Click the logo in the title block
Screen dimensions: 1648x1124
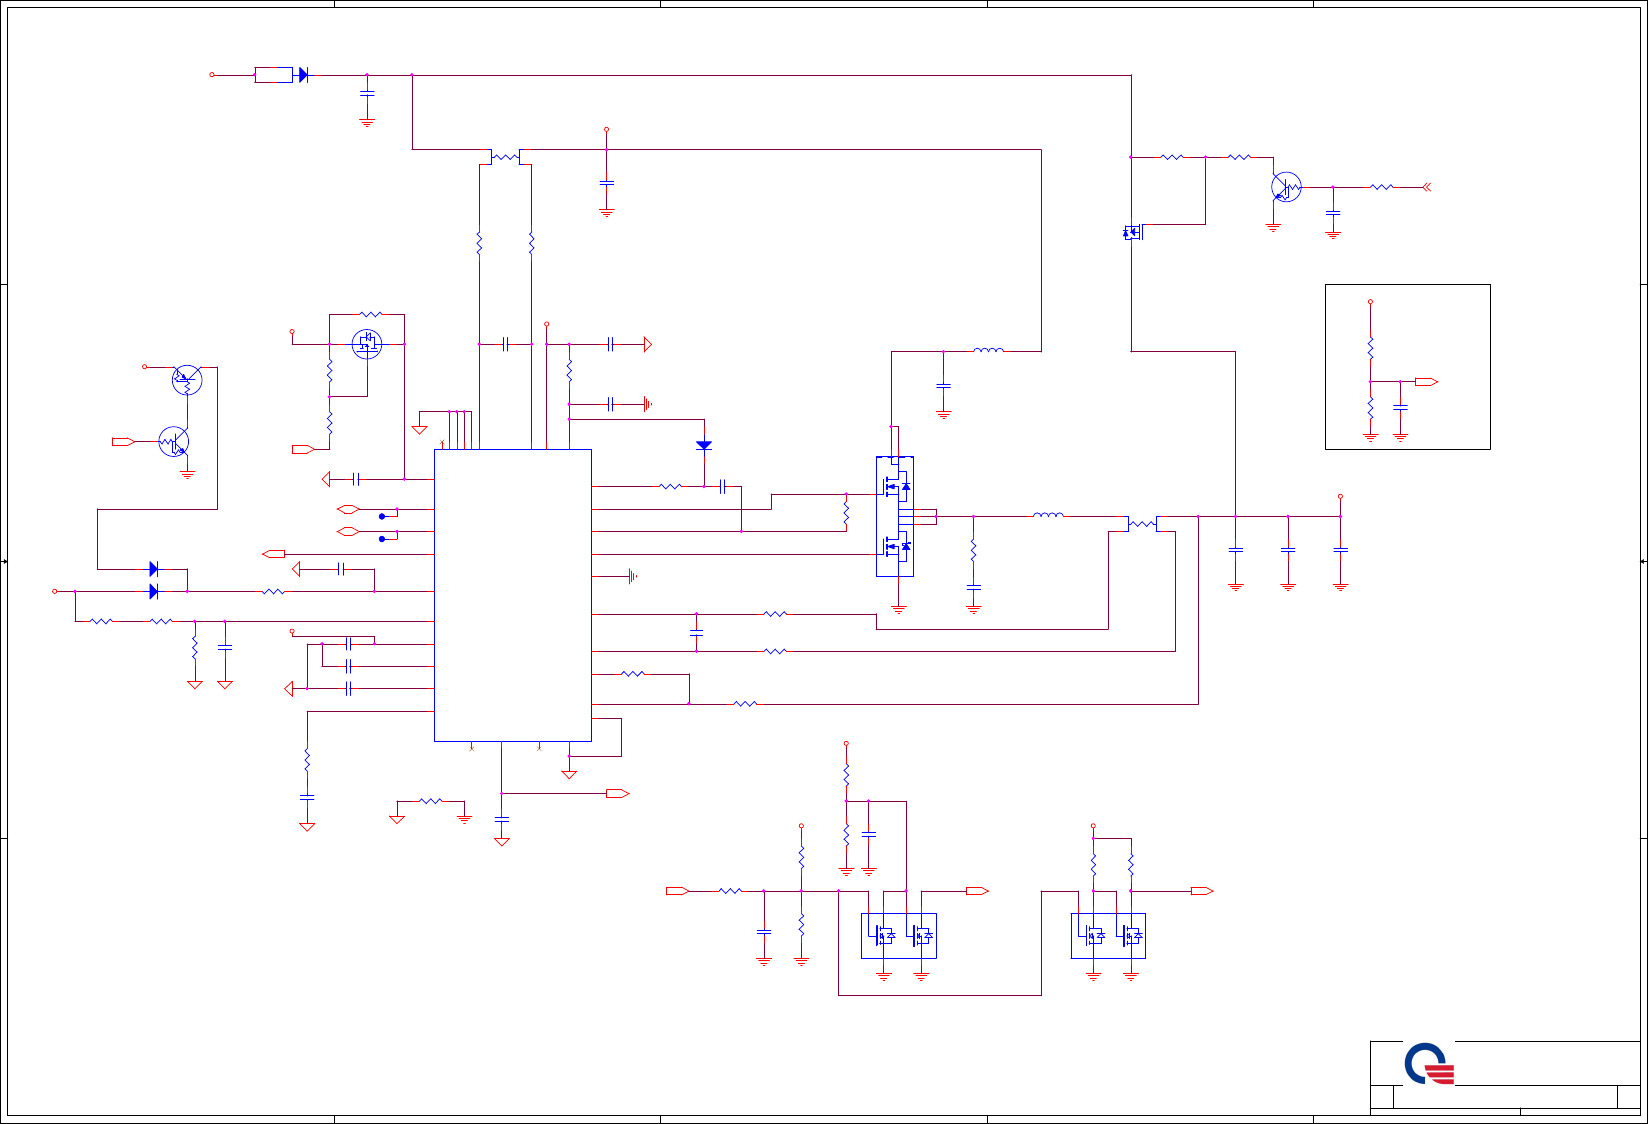(1428, 1064)
